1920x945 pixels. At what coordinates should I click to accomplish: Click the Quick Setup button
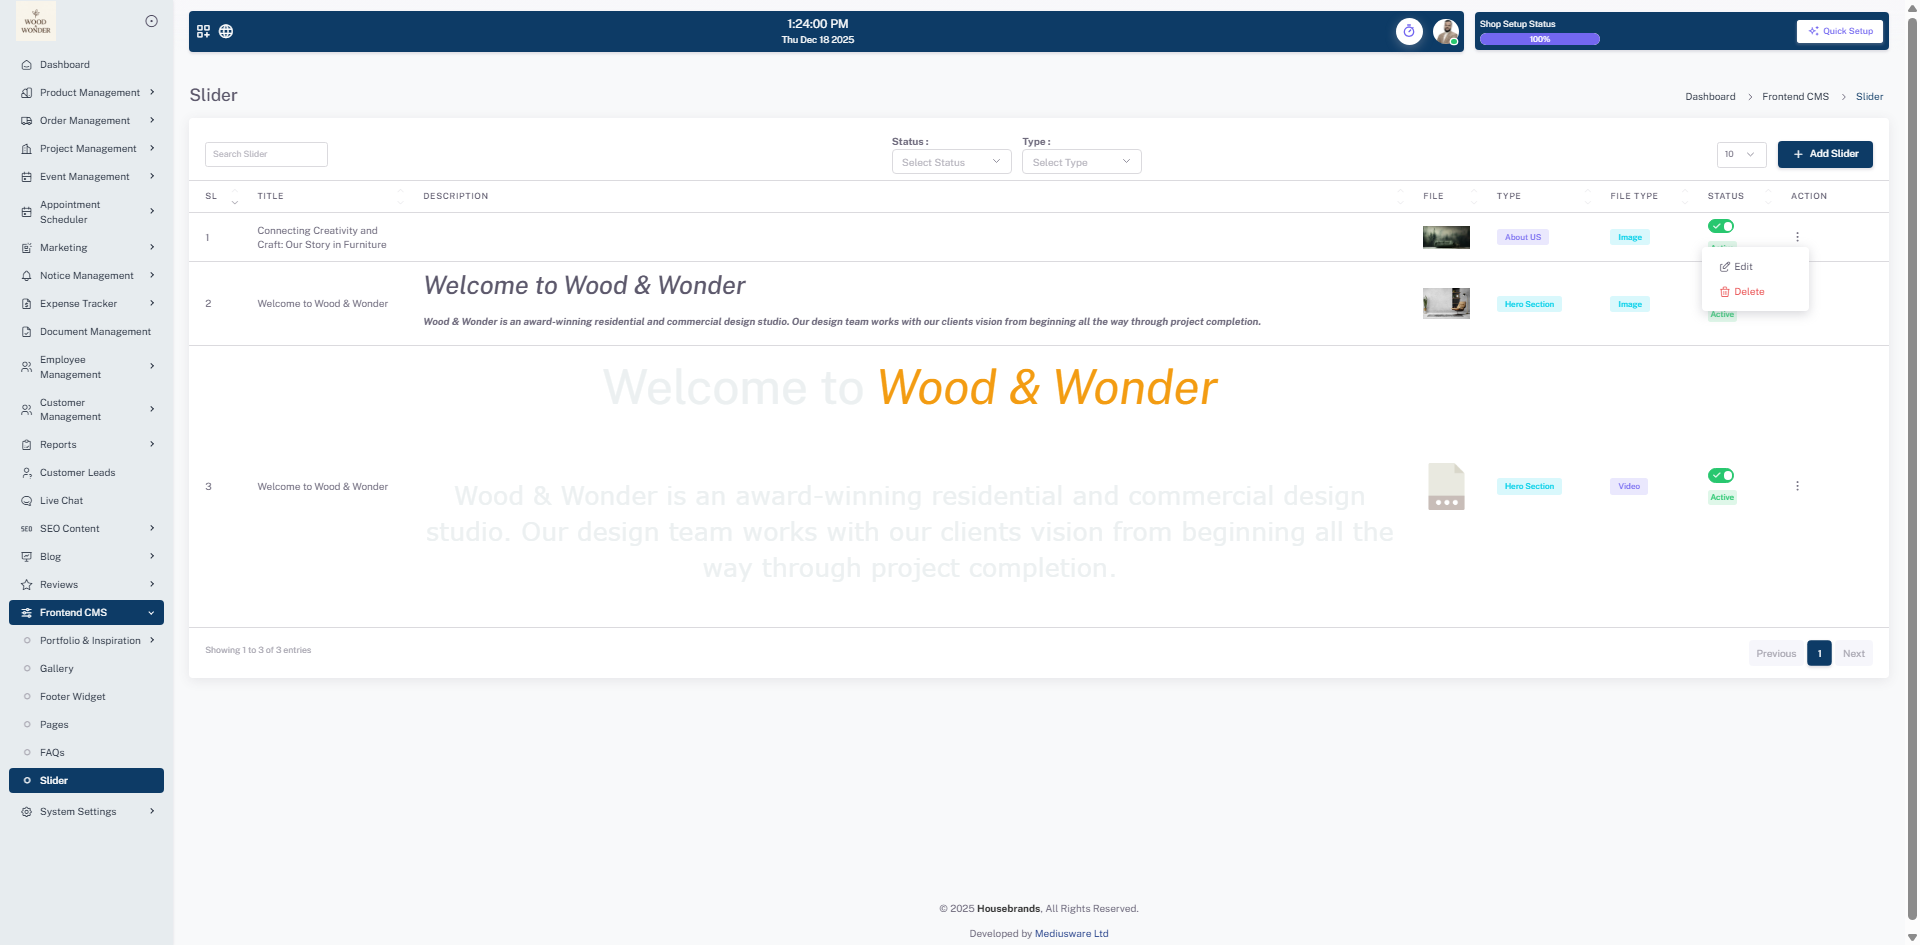(1840, 31)
